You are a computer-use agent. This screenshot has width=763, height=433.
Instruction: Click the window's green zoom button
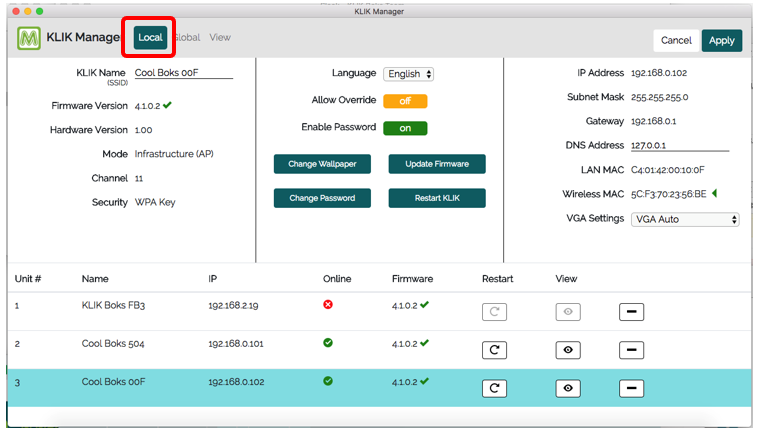[x=39, y=11]
